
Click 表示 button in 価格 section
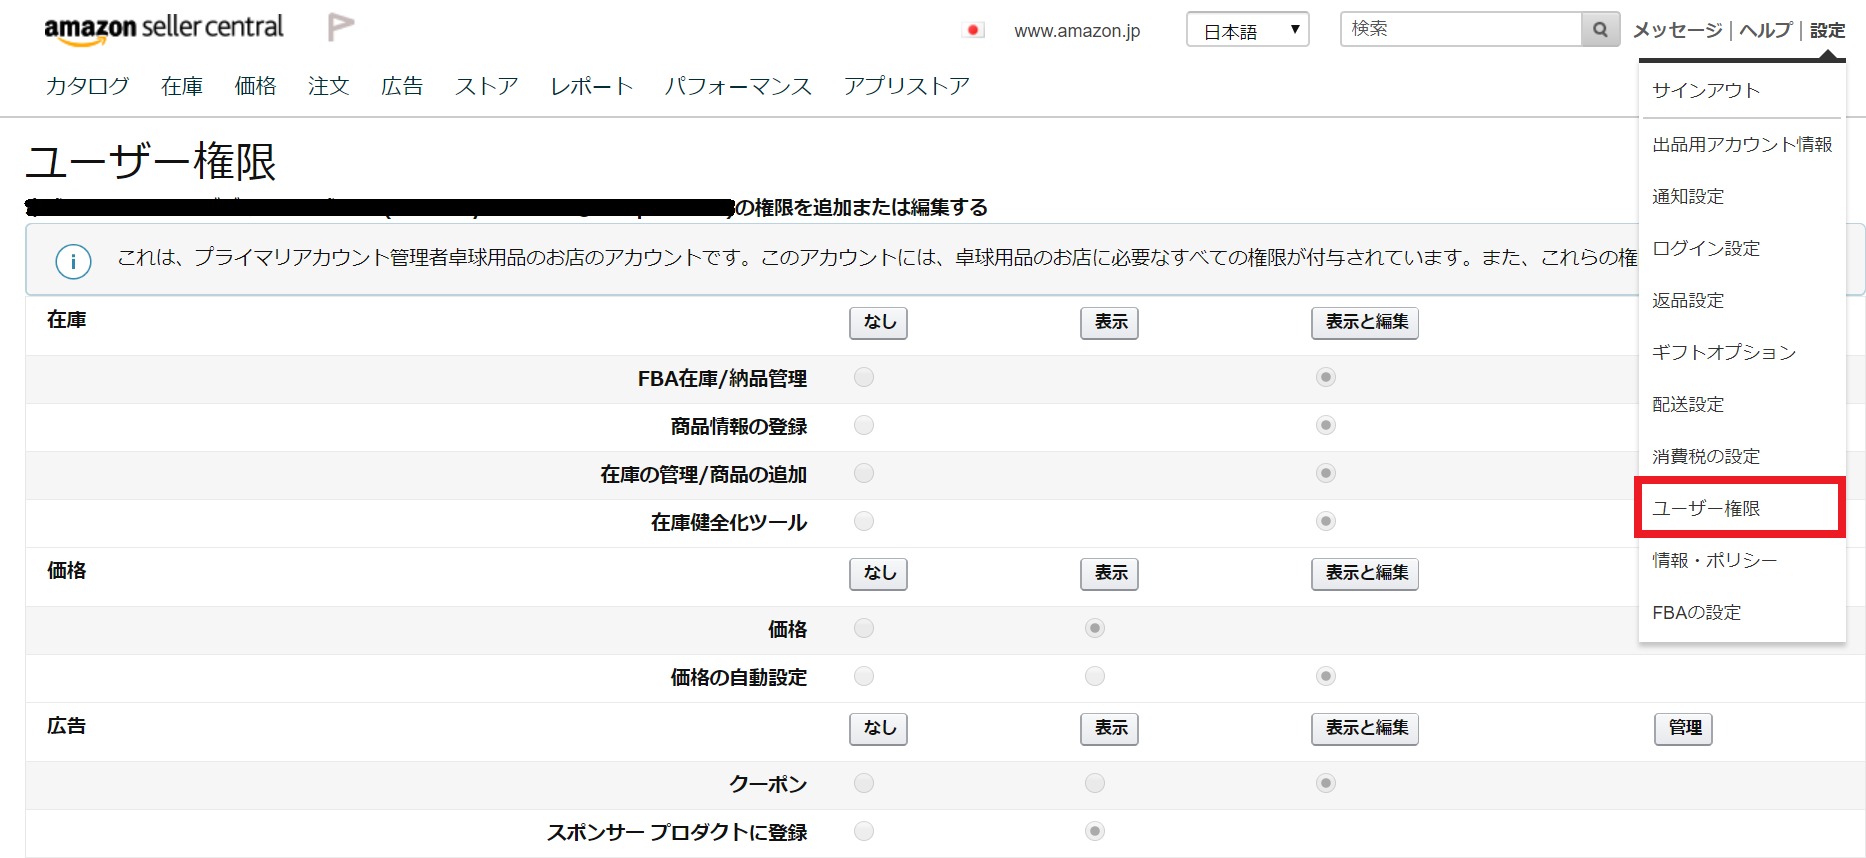coord(1110,573)
